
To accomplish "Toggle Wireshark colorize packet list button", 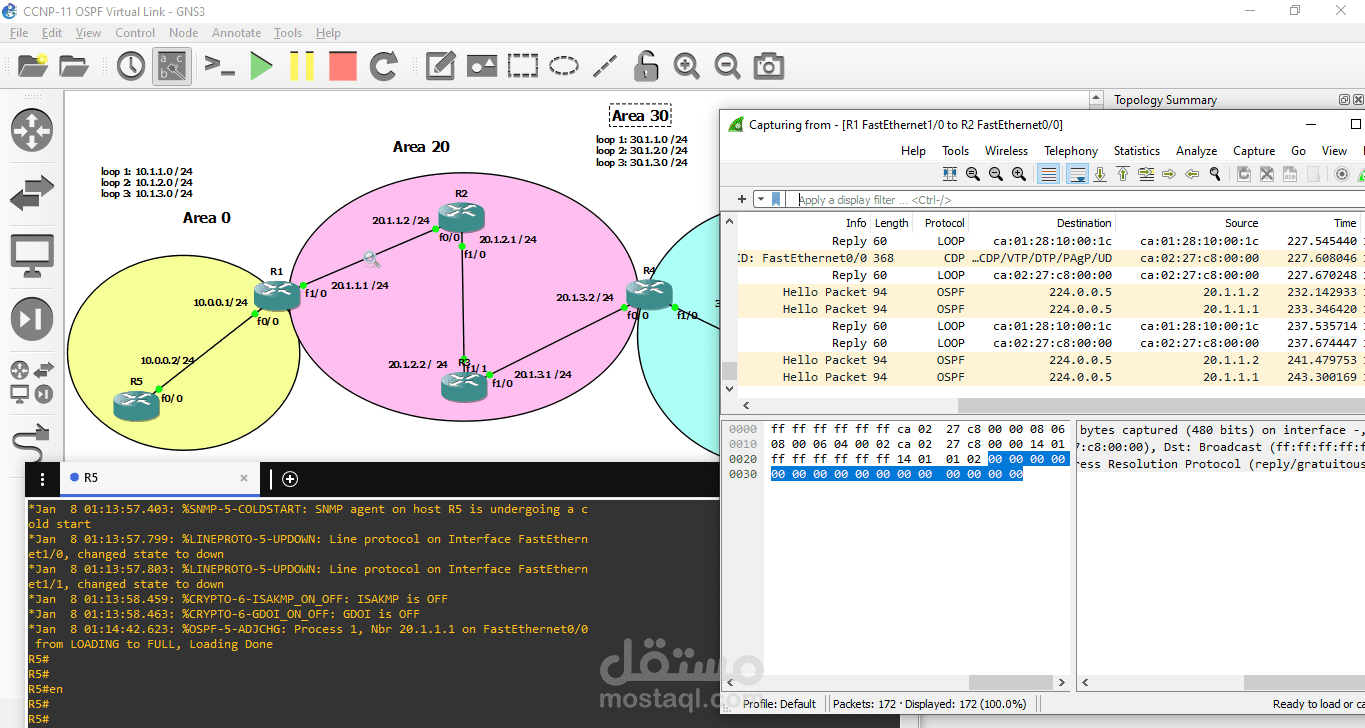I will tap(1048, 174).
